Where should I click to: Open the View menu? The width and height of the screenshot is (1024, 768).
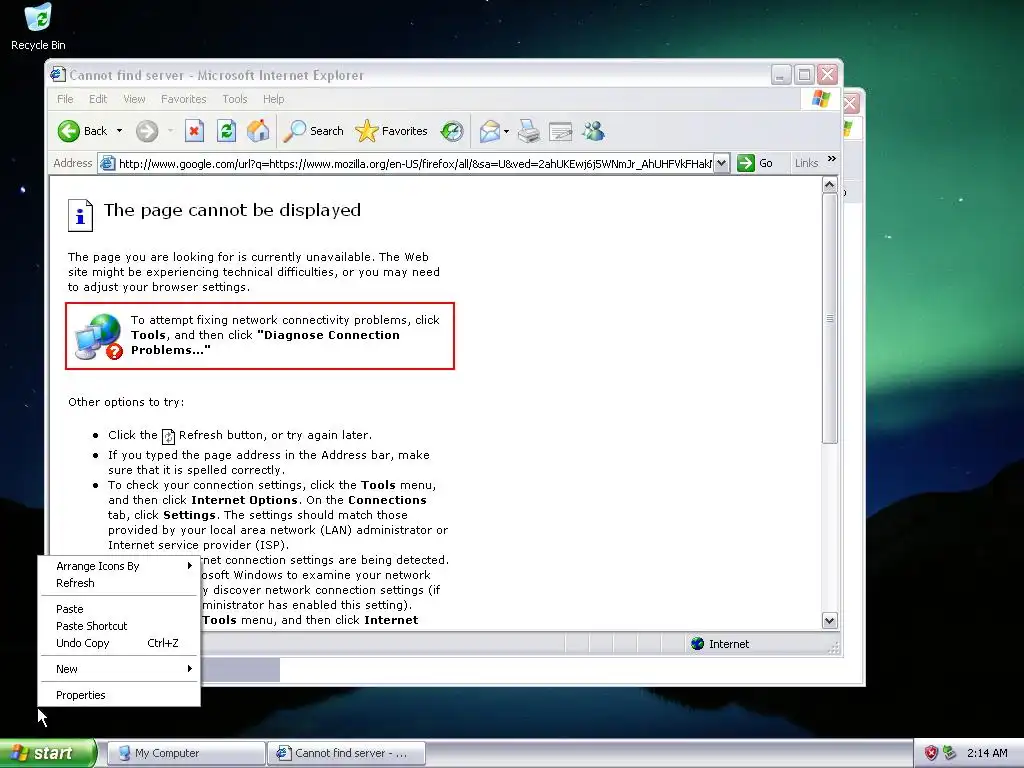(x=135, y=99)
